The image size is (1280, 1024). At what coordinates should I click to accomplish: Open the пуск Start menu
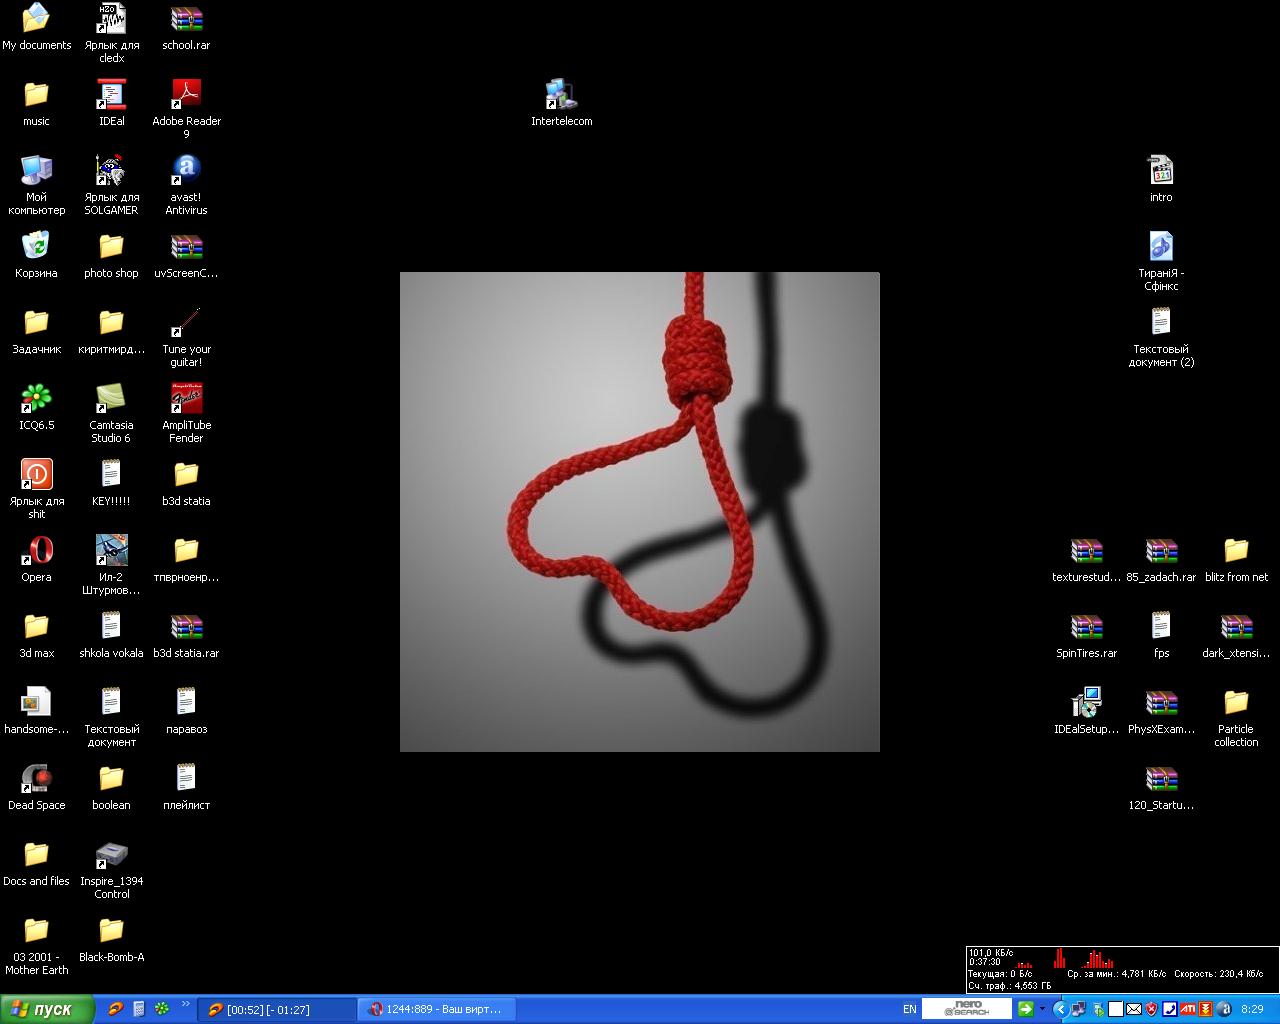pos(47,1009)
